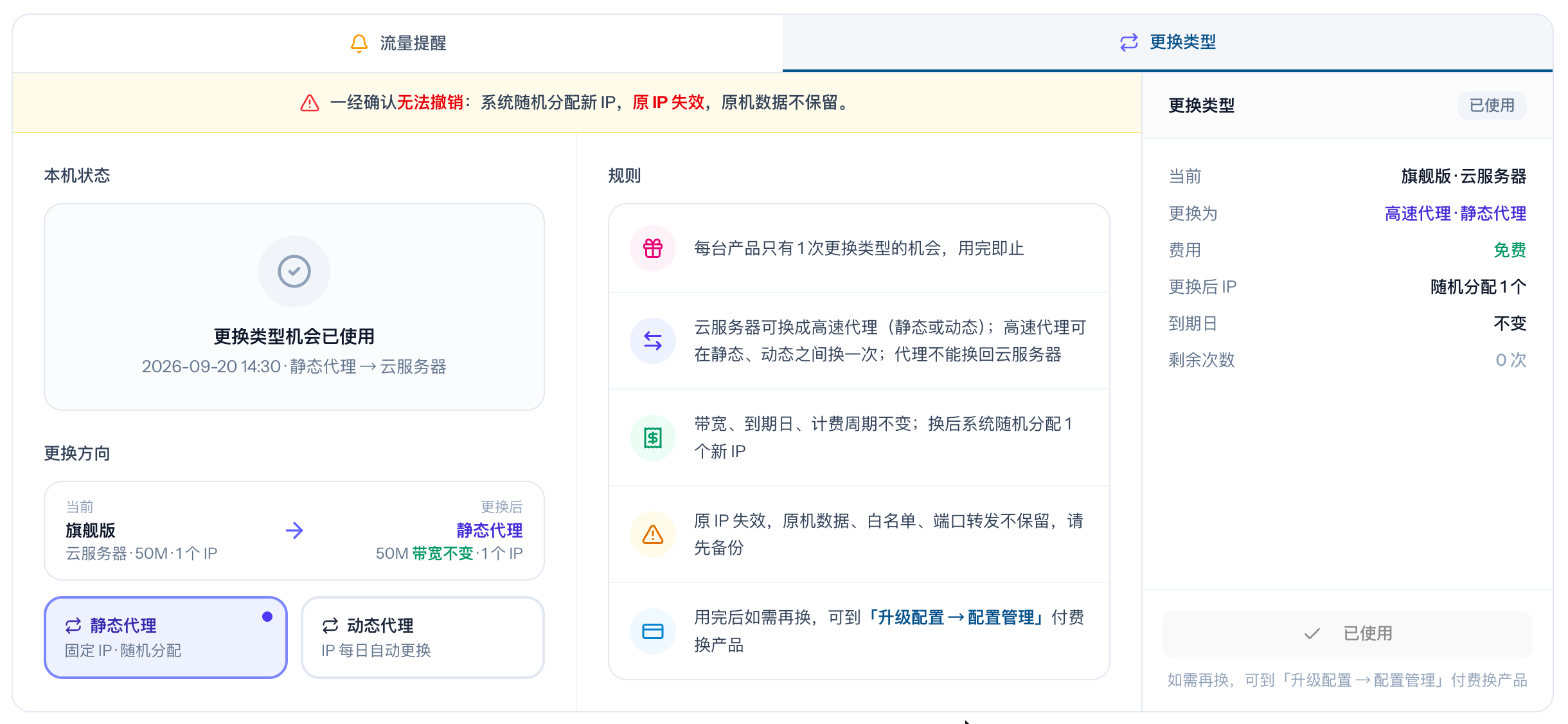Image resolution: width=1568 pixels, height=724 pixels.
Task: Click the orange warning triangle rule icon
Action: [x=653, y=534]
